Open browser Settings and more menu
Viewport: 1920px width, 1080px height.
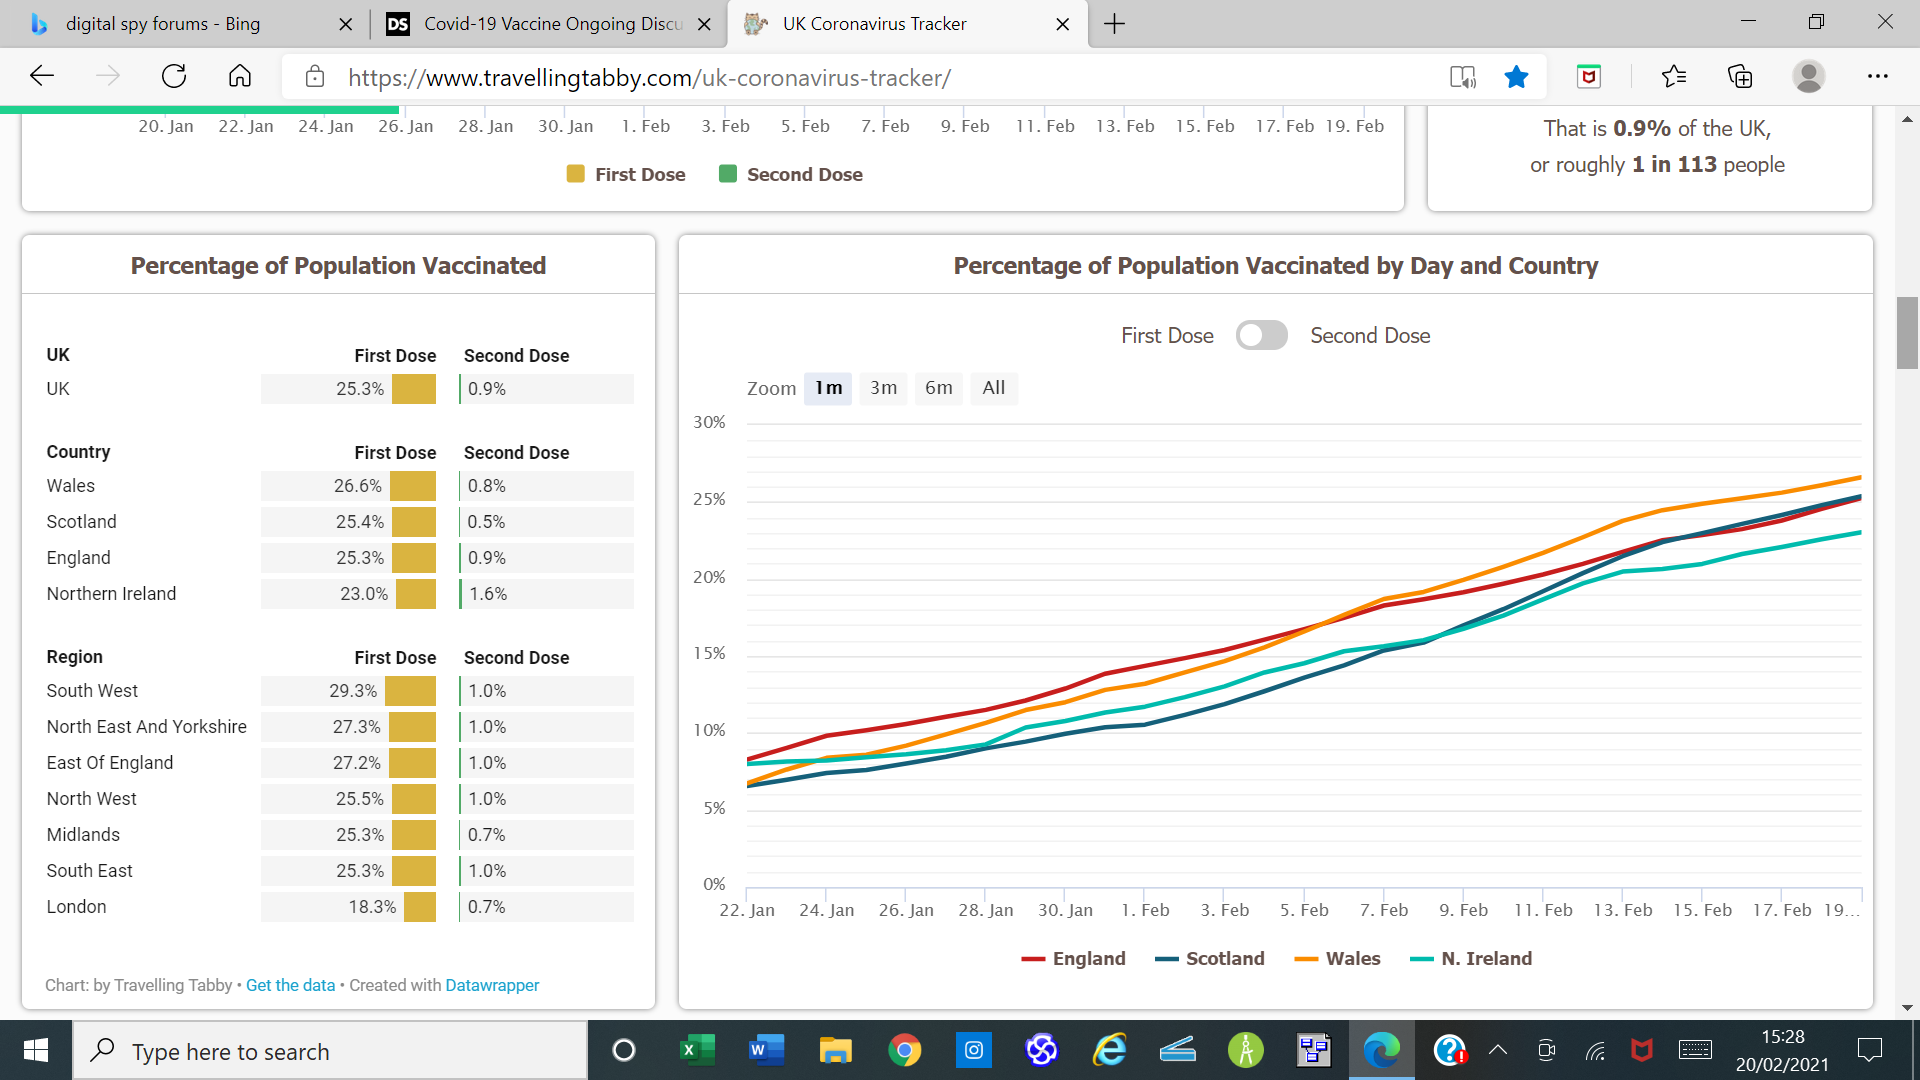pyautogui.click(x=1877, y=77)
